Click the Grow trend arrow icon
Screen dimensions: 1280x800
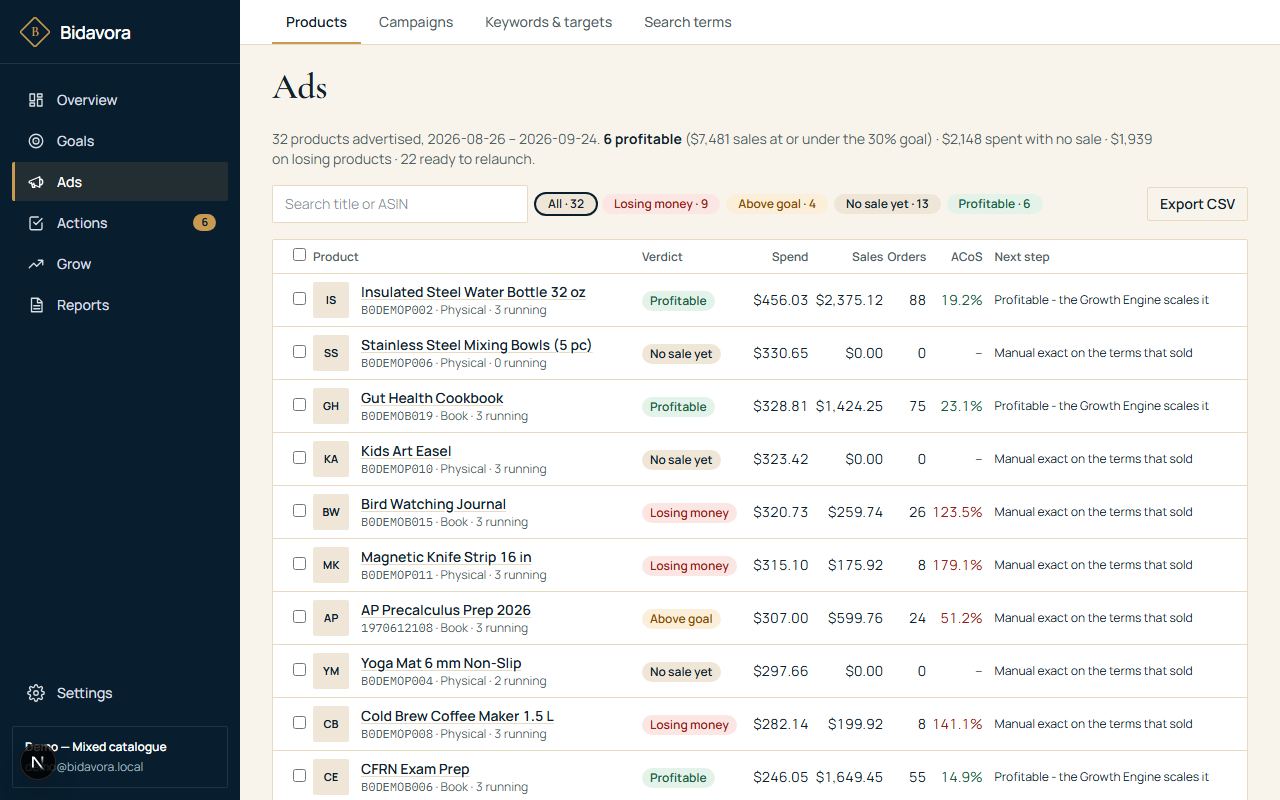[x=36, y=264]
